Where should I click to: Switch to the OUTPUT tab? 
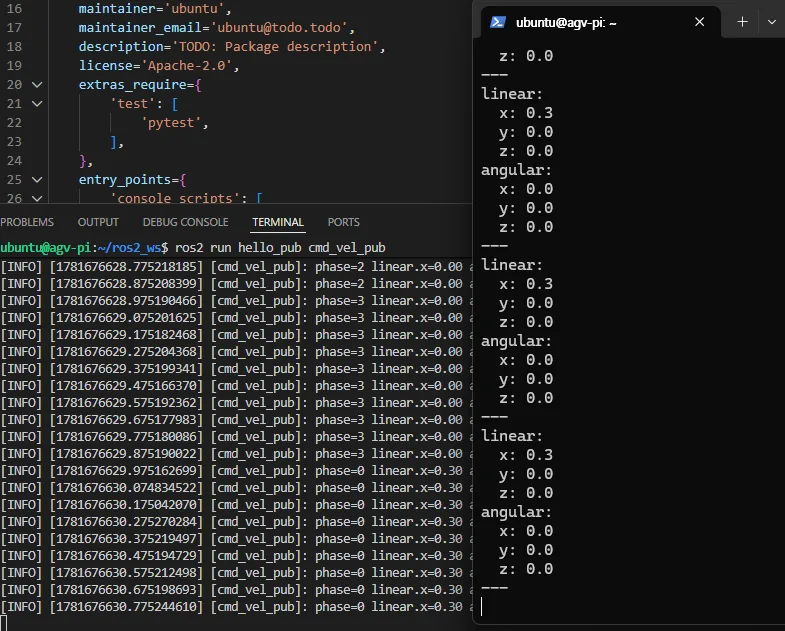98,222
